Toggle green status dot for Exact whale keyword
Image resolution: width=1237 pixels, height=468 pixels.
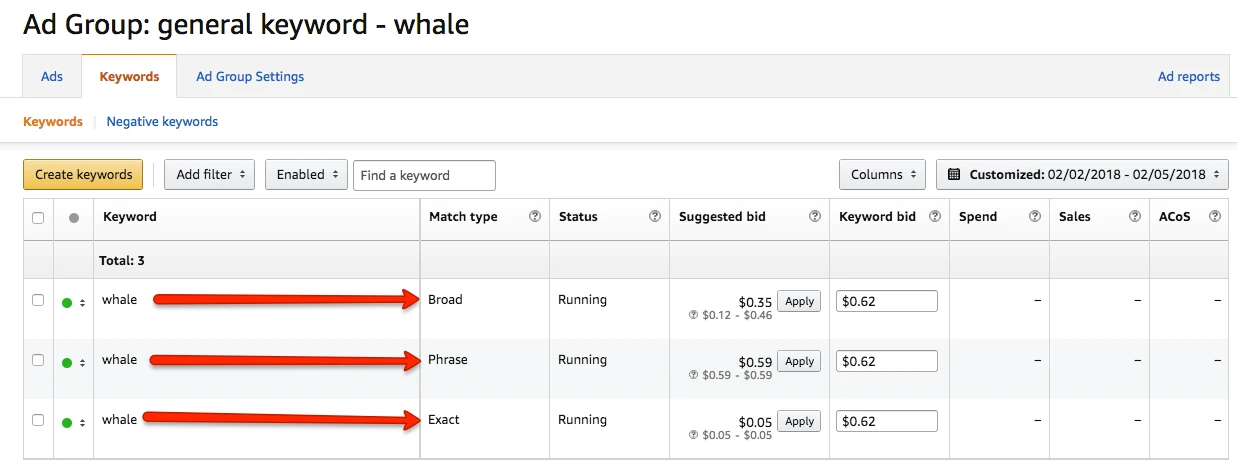(67, 423)
